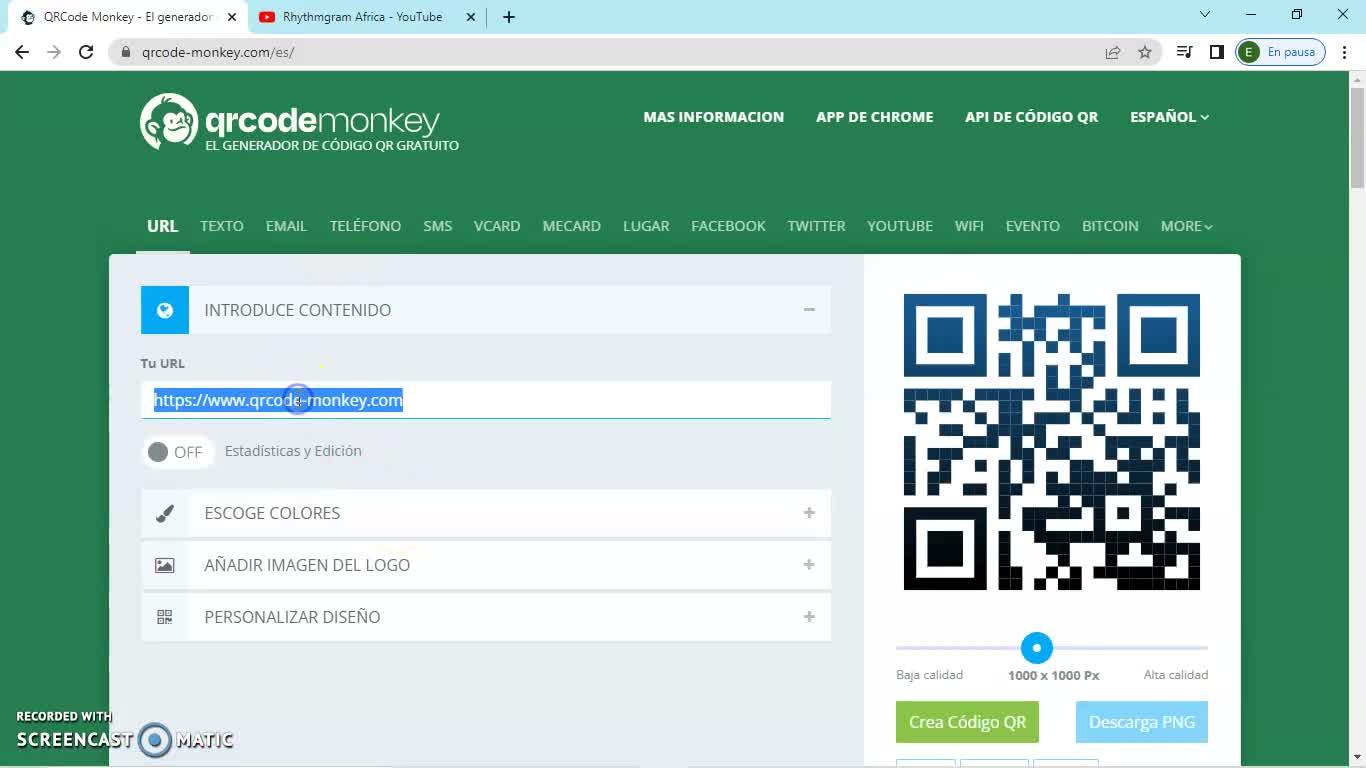The width and height of the screenshot is (1366, 768).
Task: Click the paintbrush icon for Escoge Colores
Action: [165, 513]
